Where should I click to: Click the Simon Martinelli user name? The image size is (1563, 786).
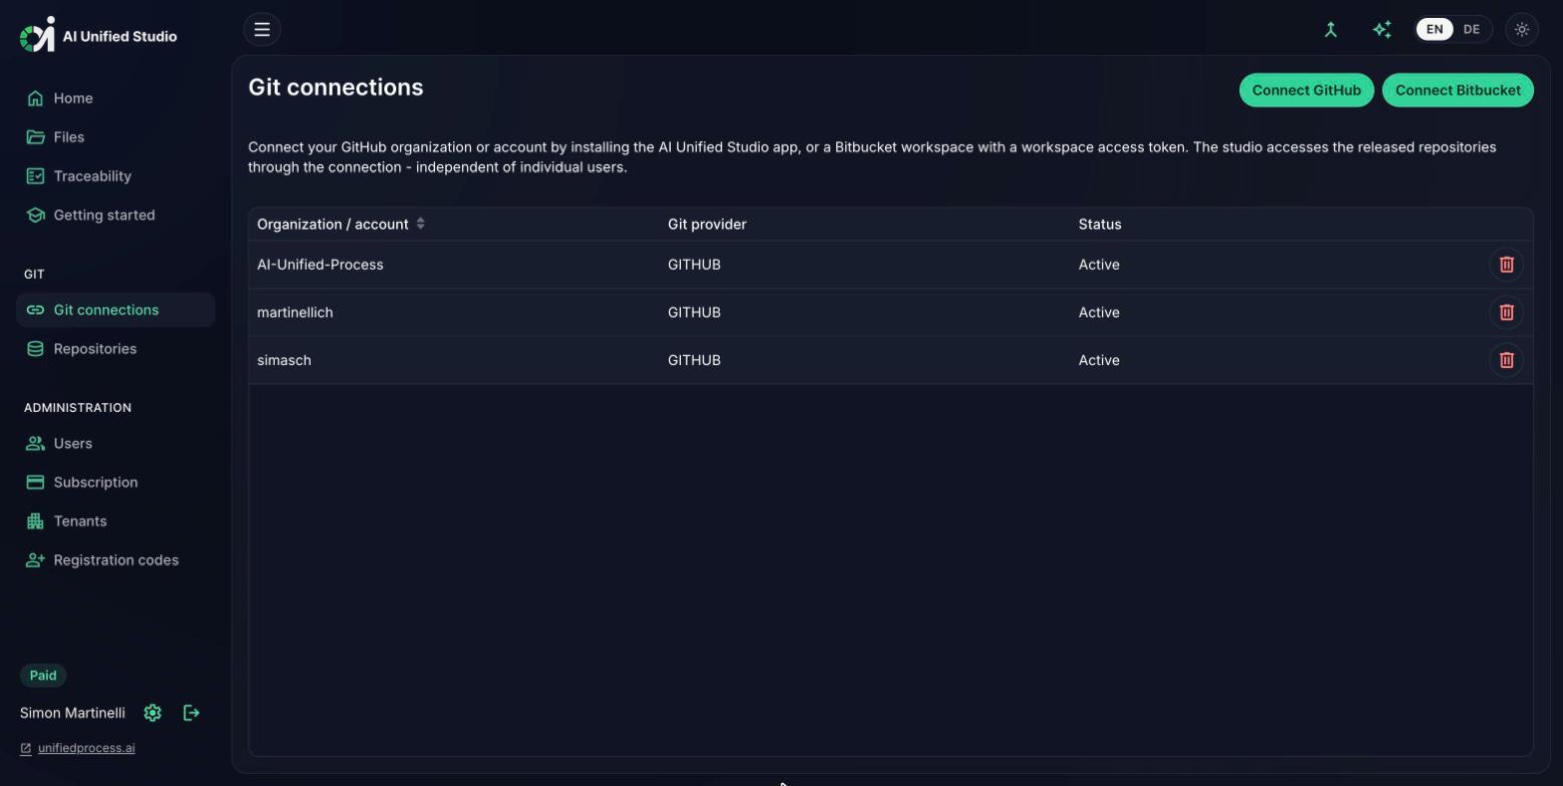pos(72,713)
